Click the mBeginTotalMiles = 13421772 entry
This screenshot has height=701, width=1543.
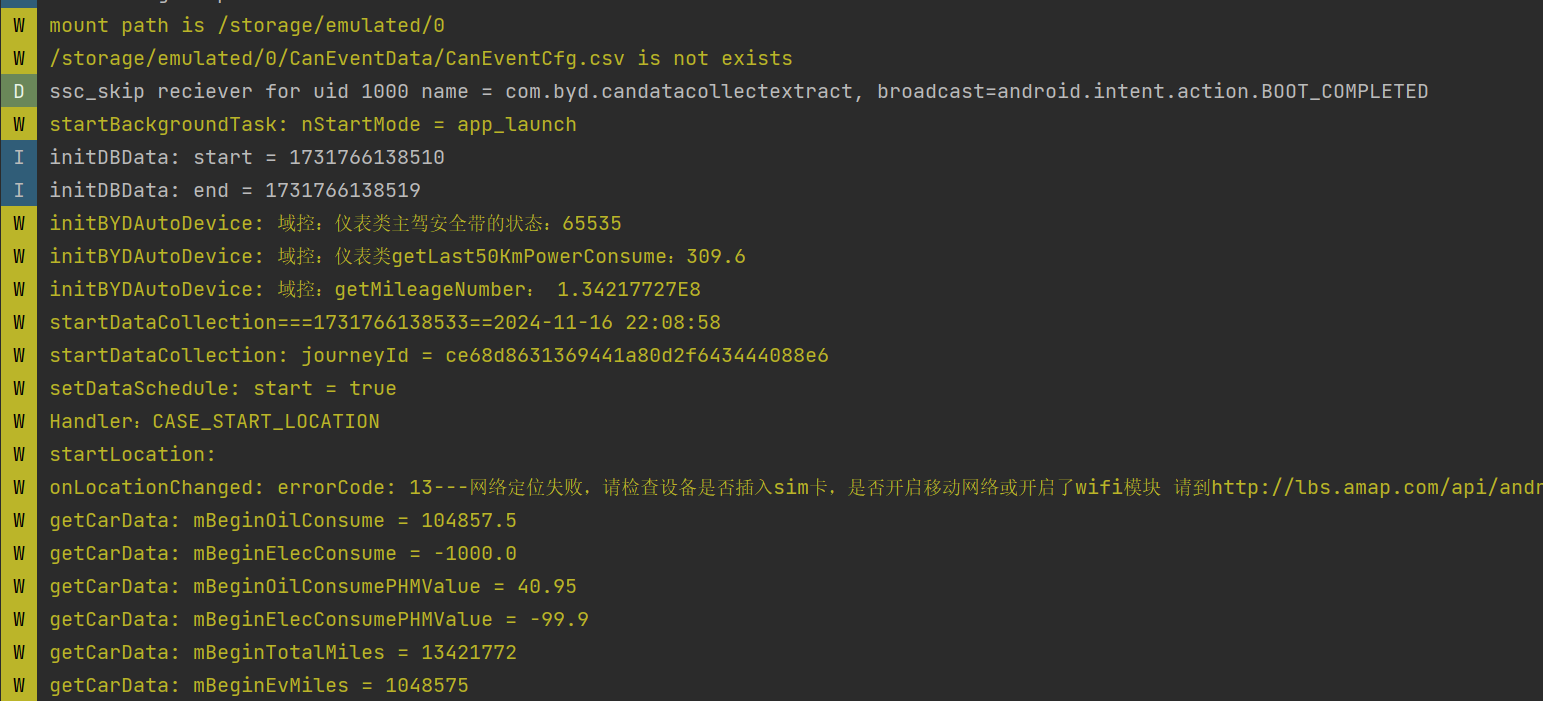[x=282, y=653]
